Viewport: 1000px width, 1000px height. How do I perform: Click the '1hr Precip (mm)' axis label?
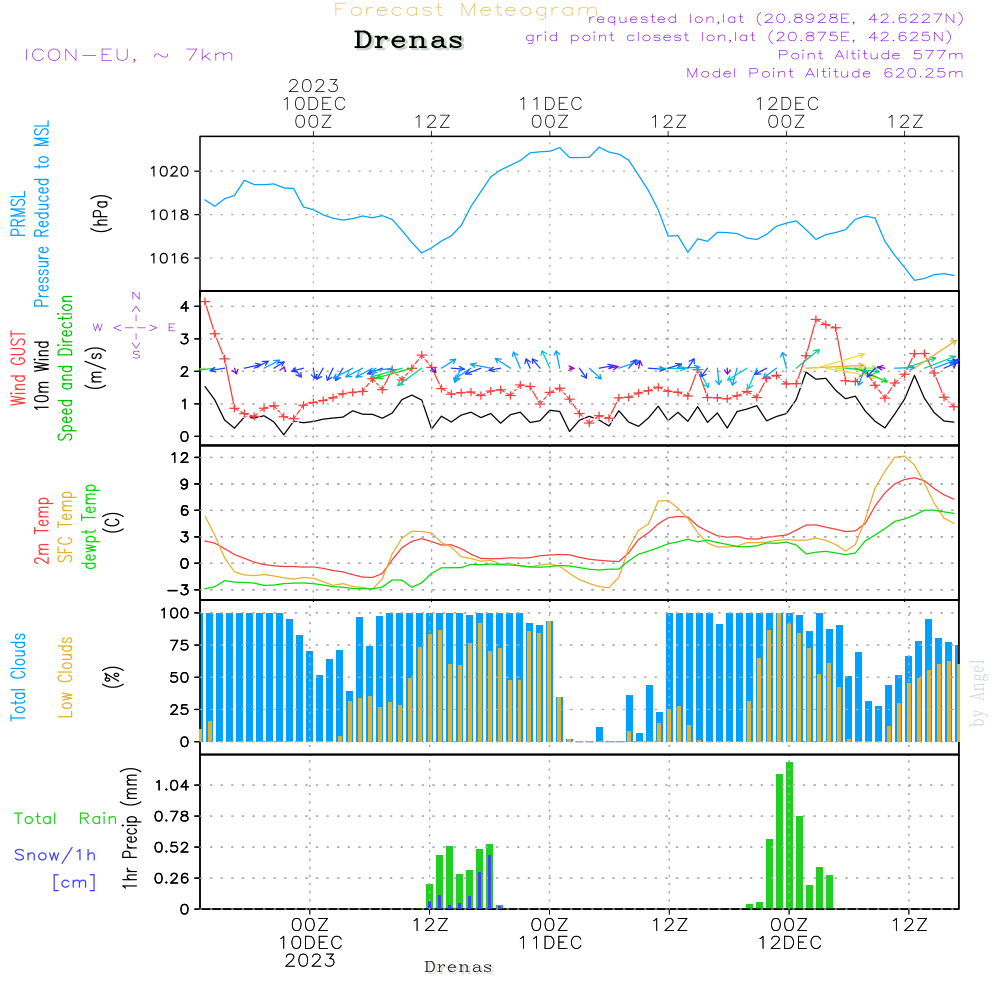click(130, 828)
